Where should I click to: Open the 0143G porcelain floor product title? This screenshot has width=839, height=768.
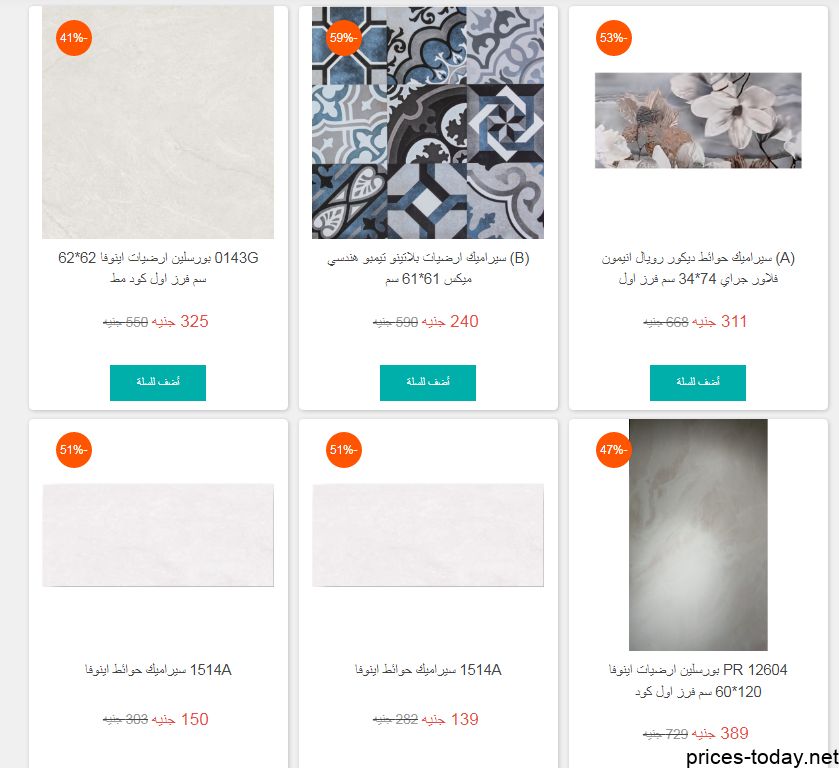click(158, 268)
